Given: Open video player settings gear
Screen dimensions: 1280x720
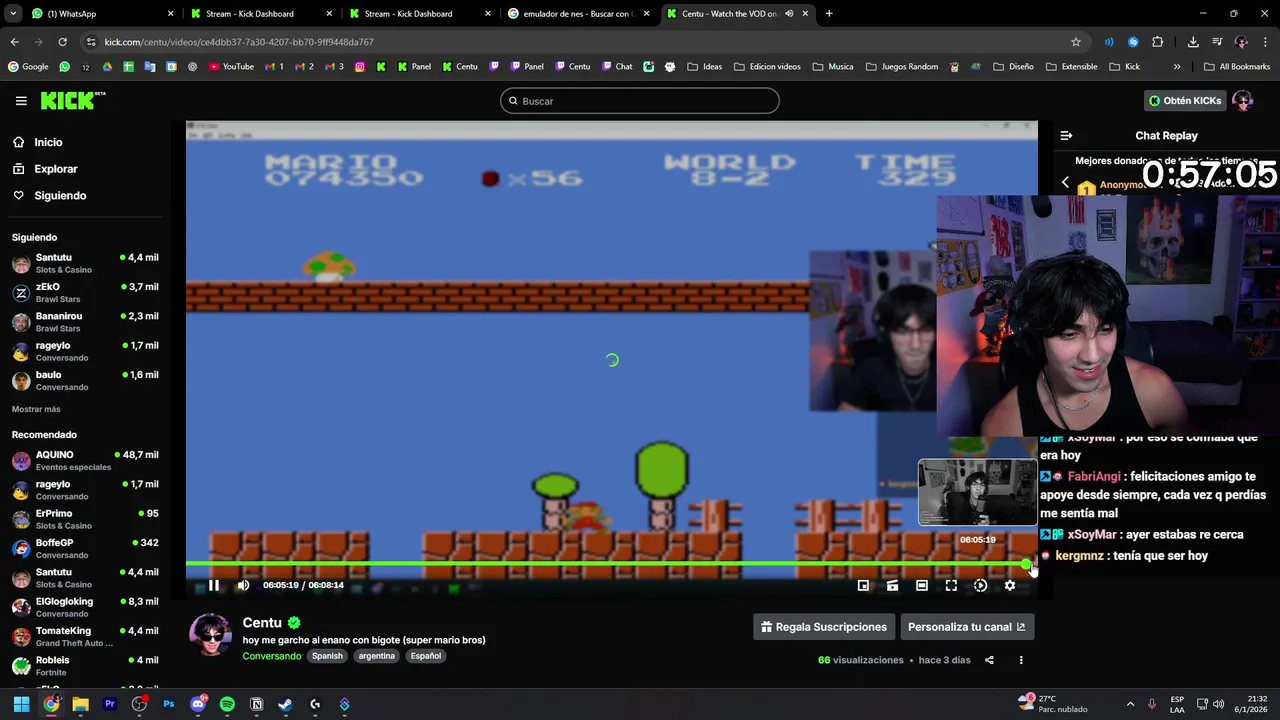Looking at the screenshot, I should (x=1010, y=586).
